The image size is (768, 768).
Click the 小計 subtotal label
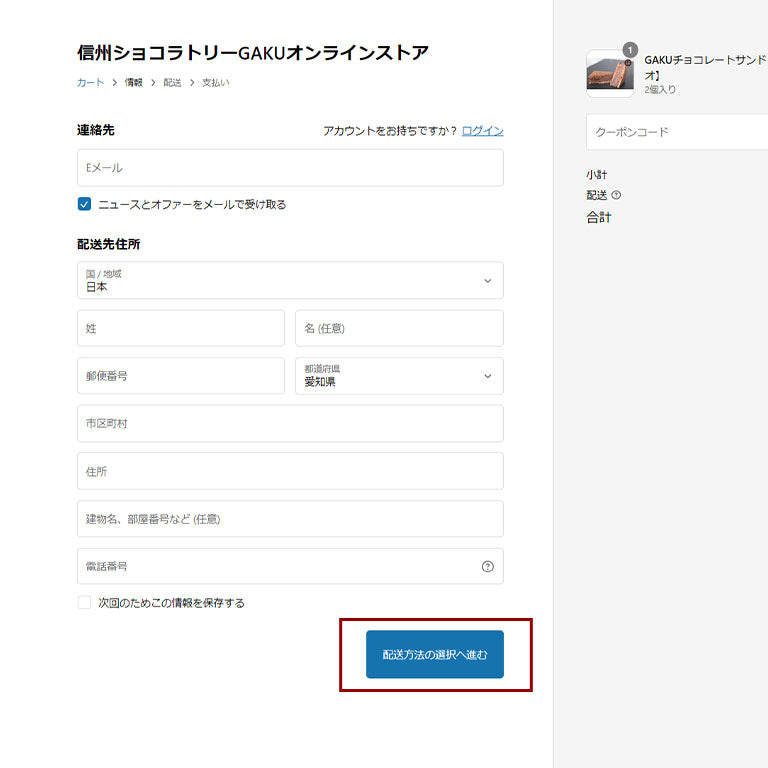tap(597, 174)
